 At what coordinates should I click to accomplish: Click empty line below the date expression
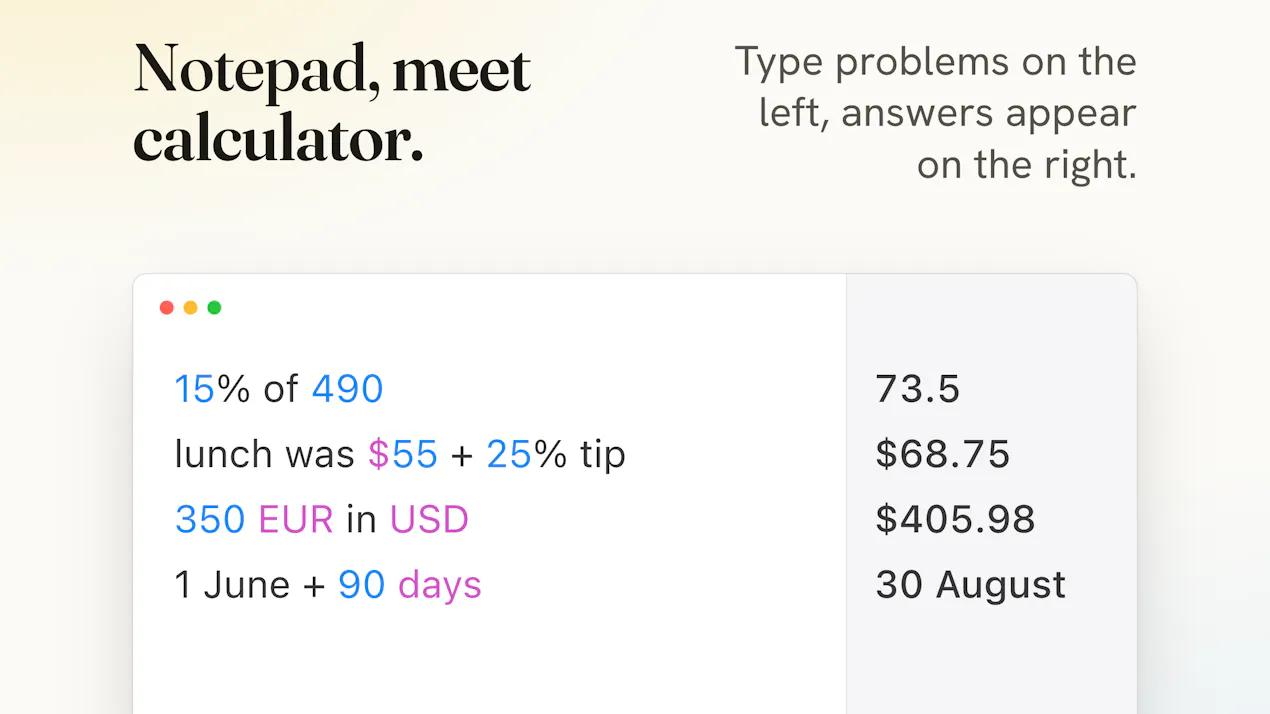[490, 650]
